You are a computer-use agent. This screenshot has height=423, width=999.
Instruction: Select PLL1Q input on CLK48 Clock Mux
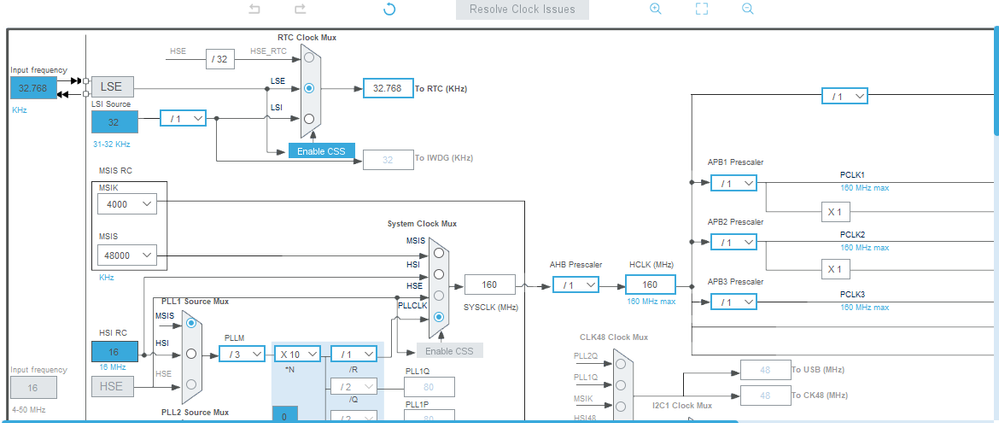click(x=621, y=385)
